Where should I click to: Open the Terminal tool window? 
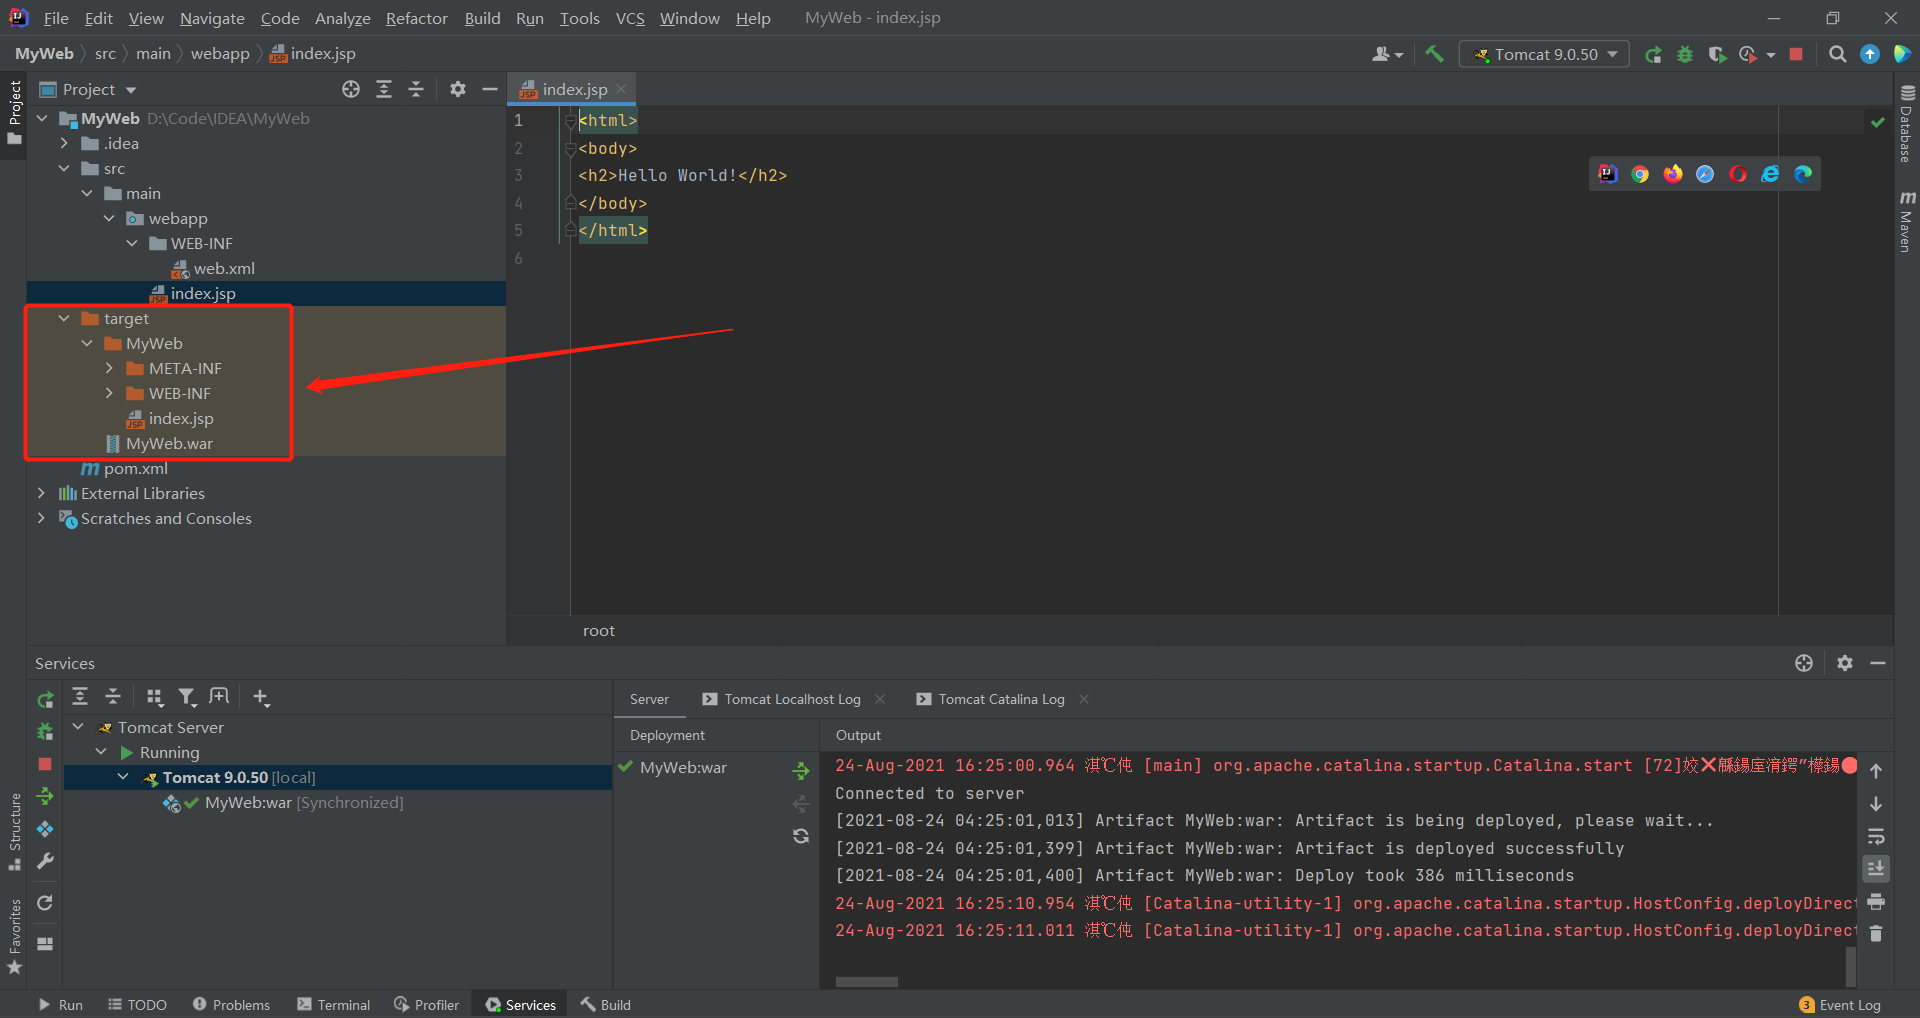coord(333,1005)
